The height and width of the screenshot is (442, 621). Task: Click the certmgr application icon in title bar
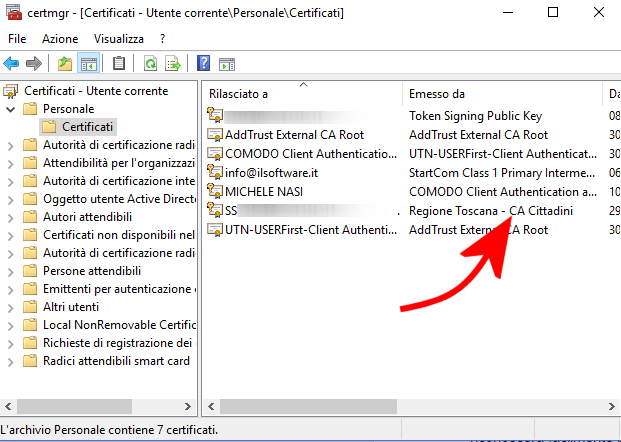pyautogui.click(x=14, y=13)
